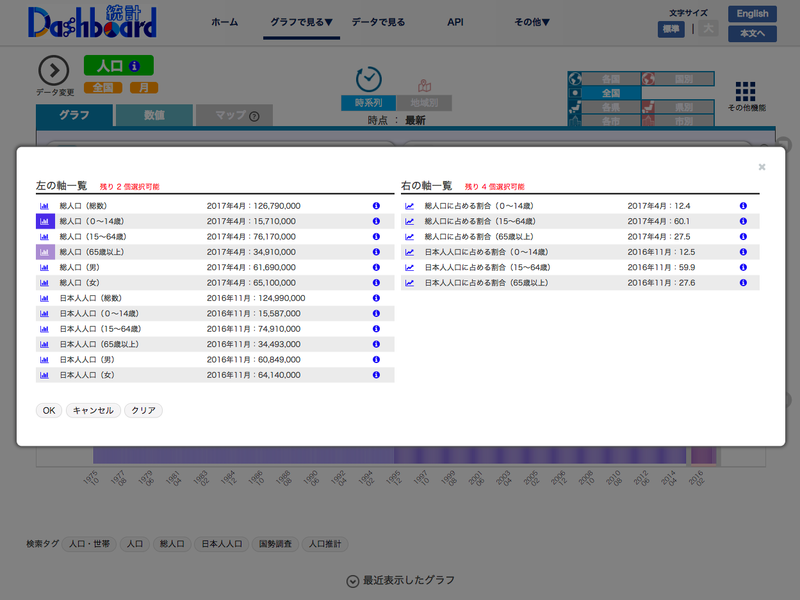
Task: Select 全国 region option
Action: point(611,93)
